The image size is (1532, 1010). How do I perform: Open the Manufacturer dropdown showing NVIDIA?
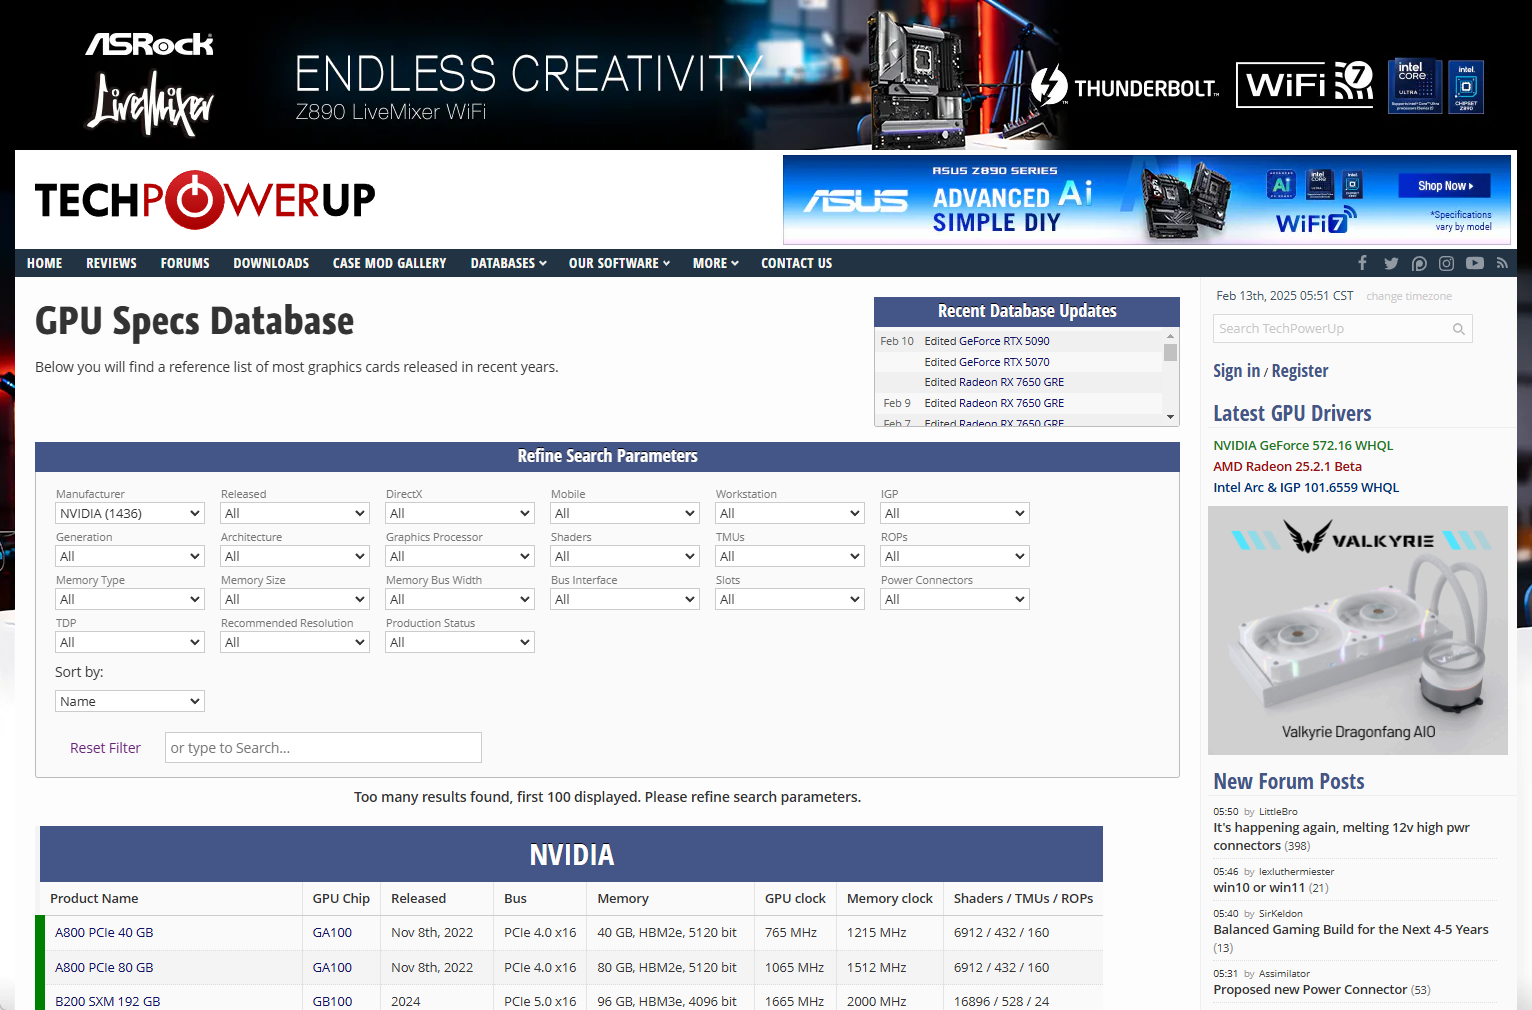[x=130, y=513]
